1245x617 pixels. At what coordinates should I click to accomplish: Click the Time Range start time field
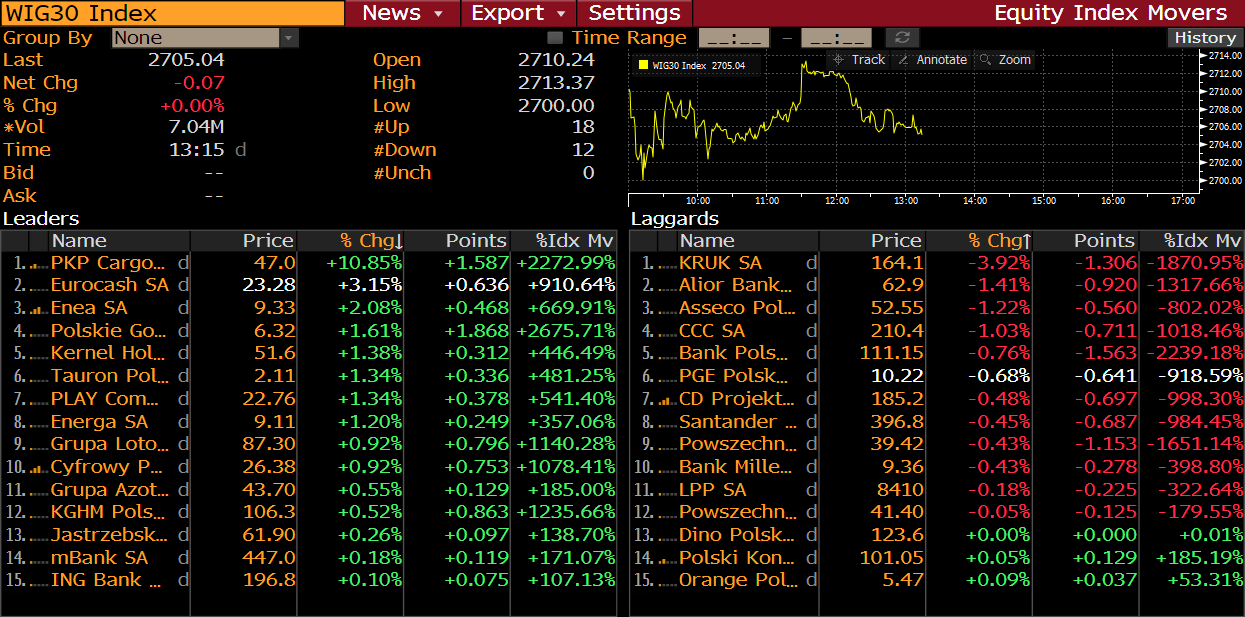tap(733, 38)
